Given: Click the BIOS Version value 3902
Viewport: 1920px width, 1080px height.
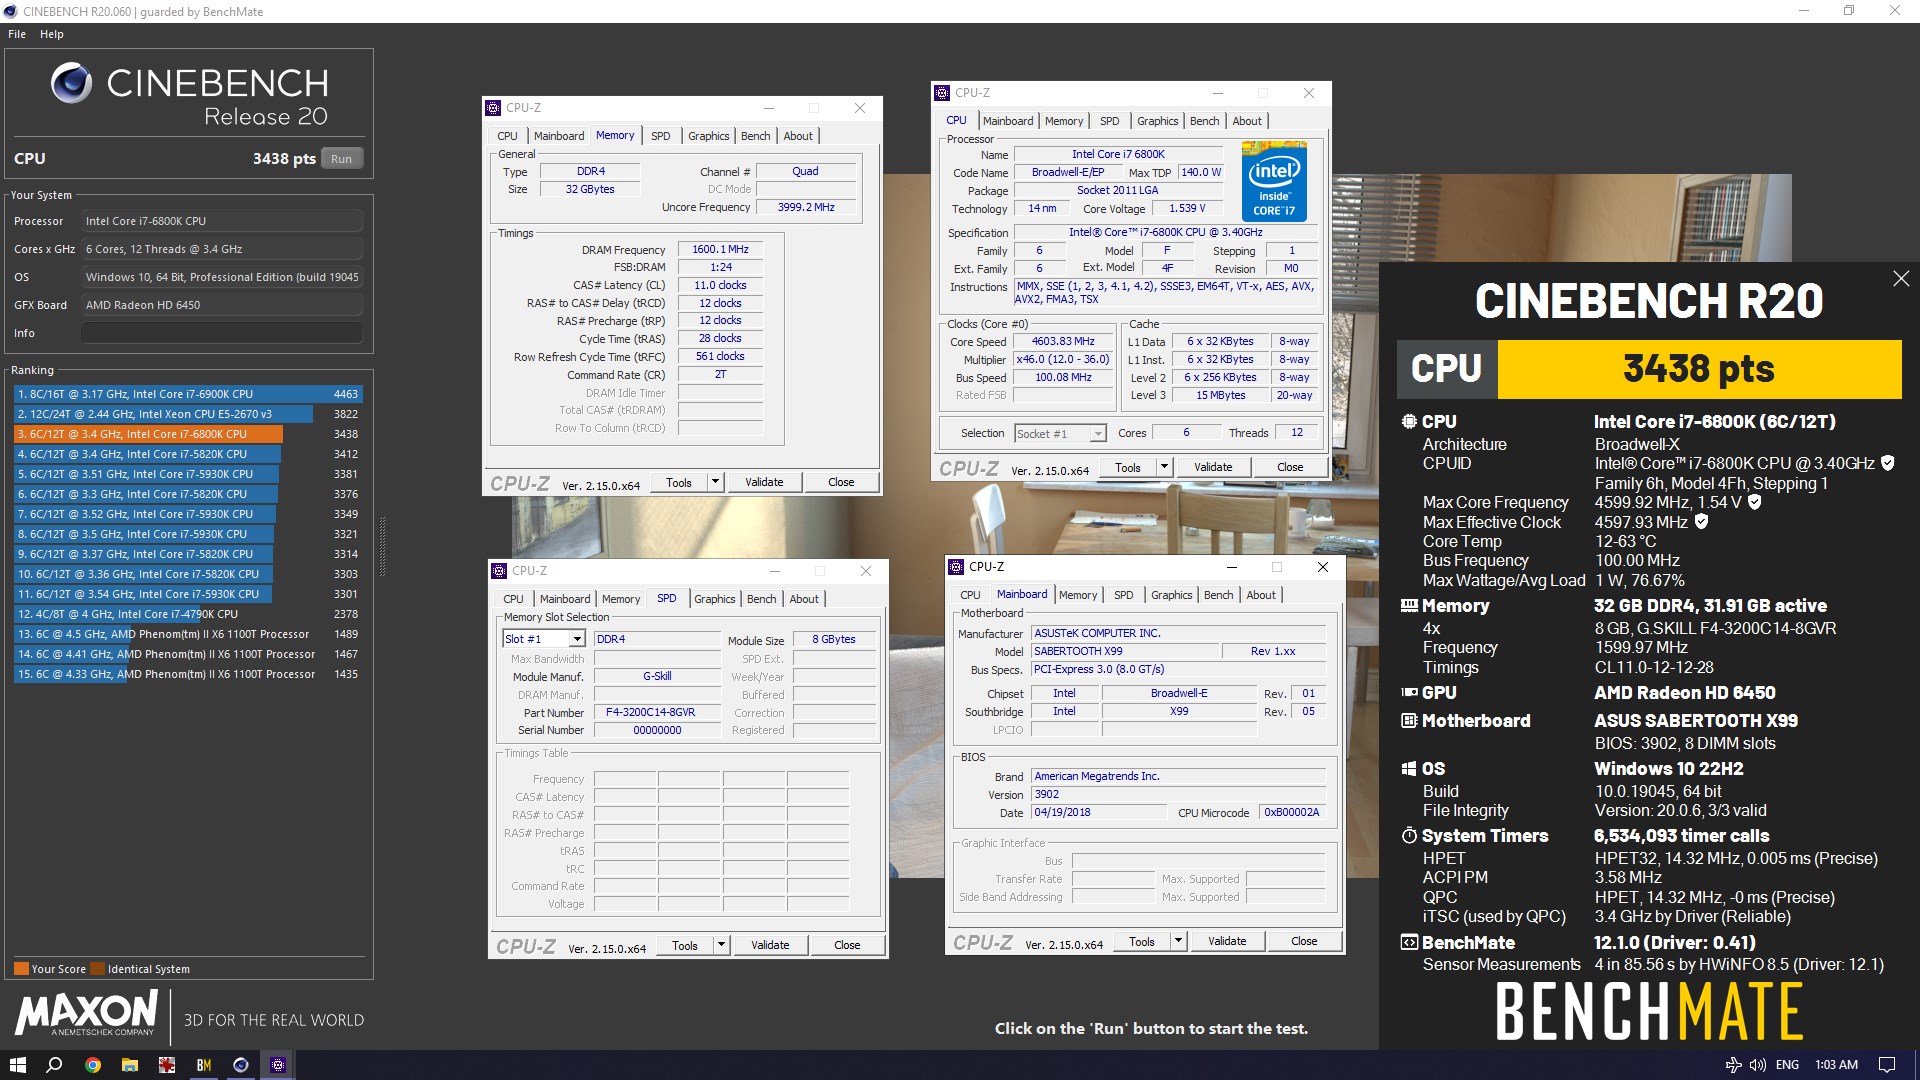Looking at the screenshot, I should [1179, 795].
